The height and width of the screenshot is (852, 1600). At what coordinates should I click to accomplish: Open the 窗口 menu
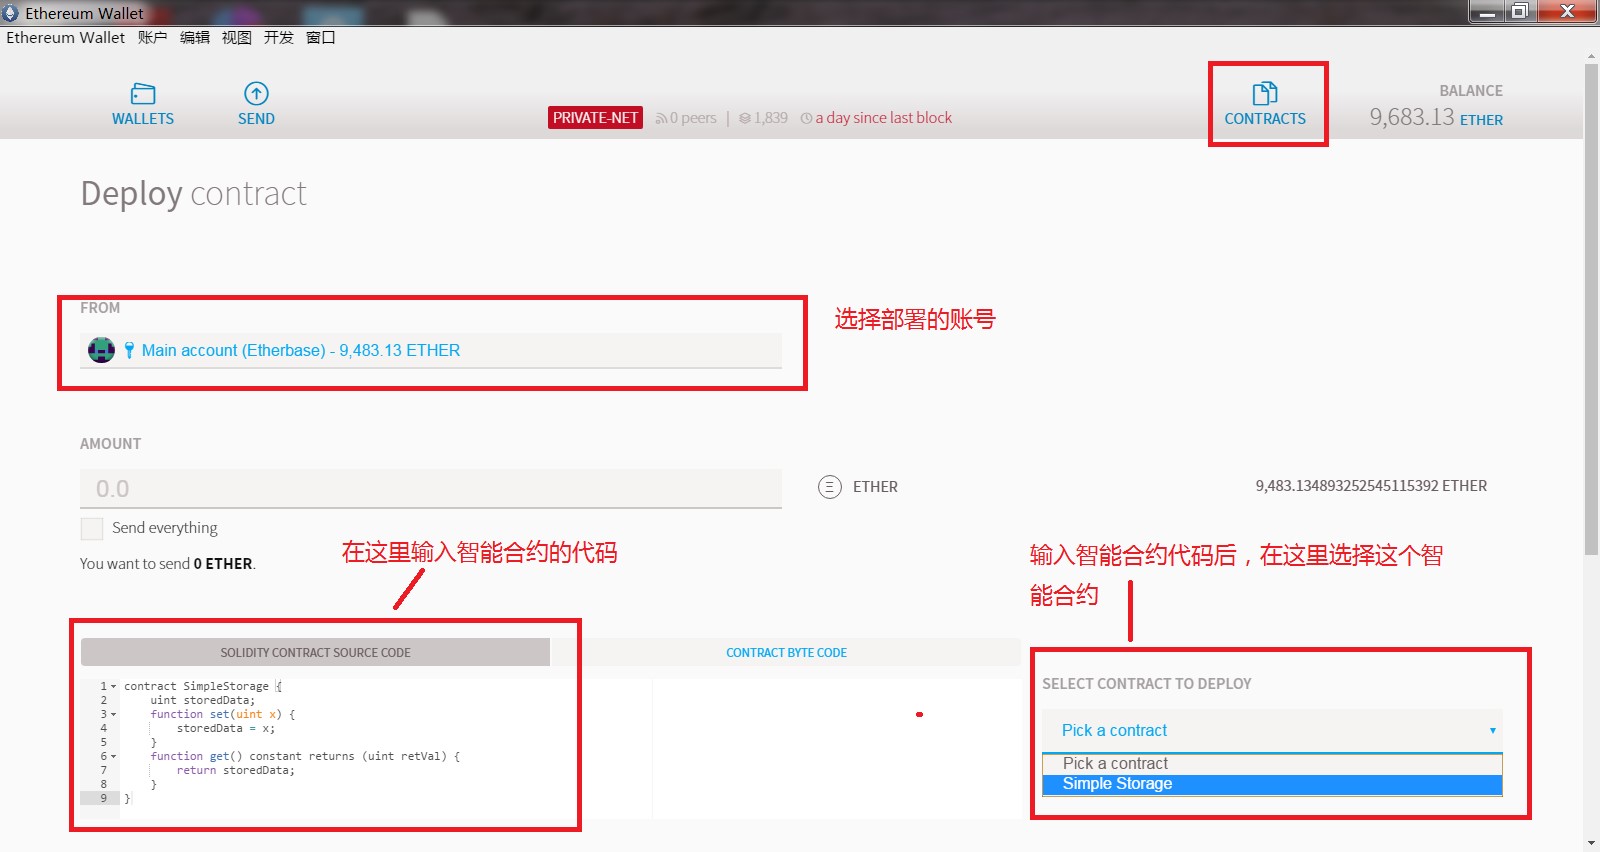click(x=321, y=38)
